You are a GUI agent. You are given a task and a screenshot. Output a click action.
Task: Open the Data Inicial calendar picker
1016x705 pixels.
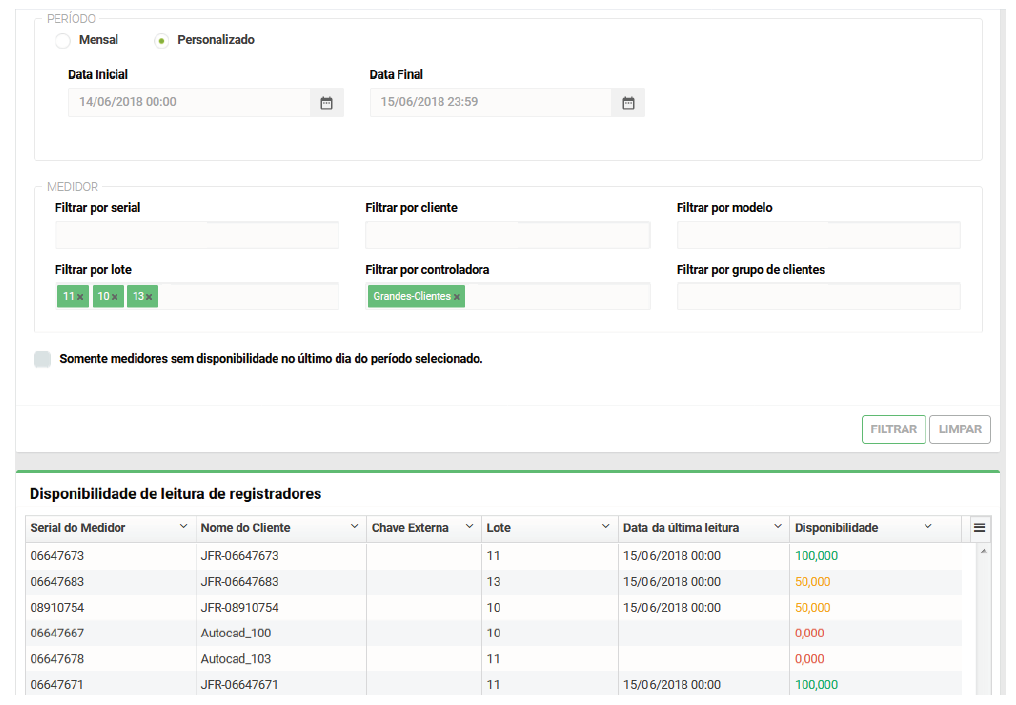click(x=326, y=103)
